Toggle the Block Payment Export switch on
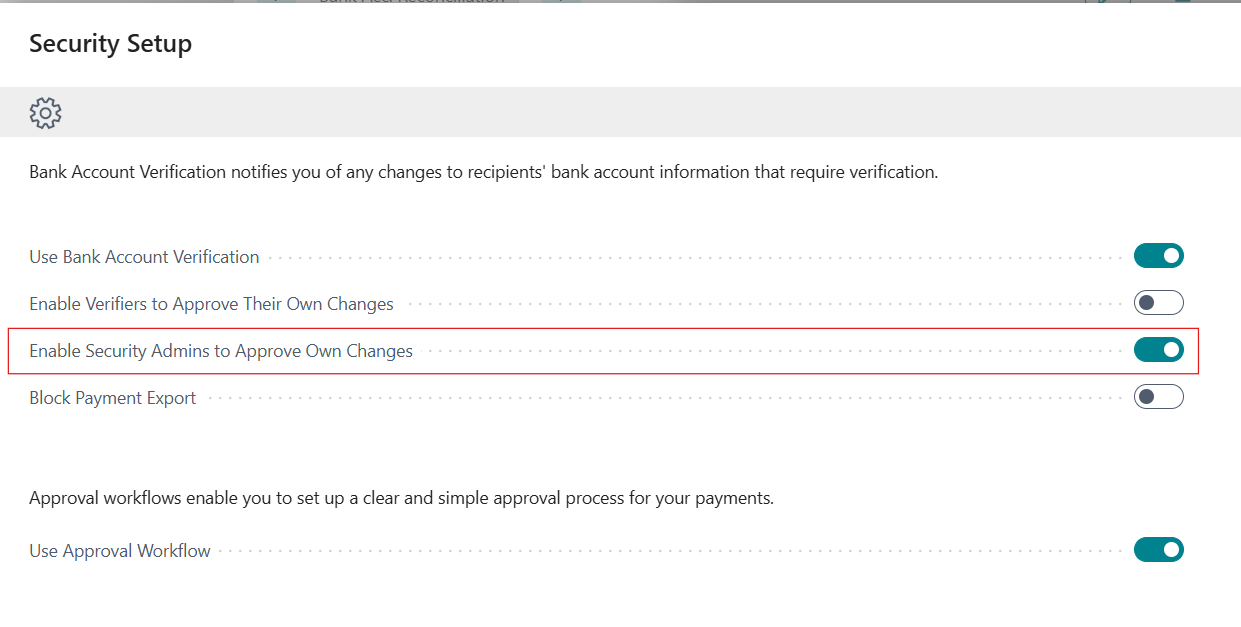 pyautogui.click(x=1158, y=397)
